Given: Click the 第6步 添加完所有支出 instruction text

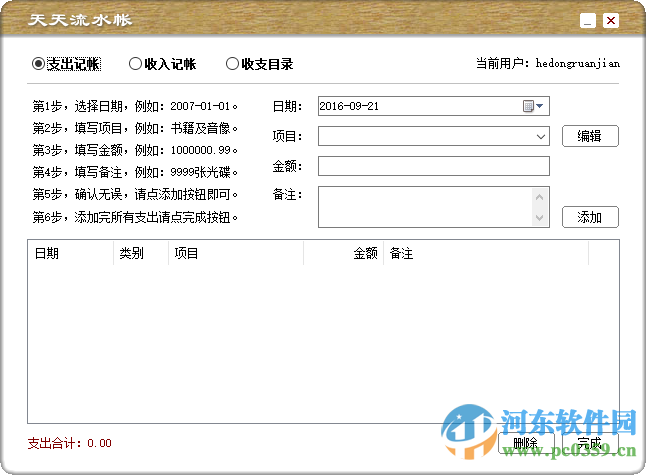Looking at the screenshot, I should click(x=135, y=217).
